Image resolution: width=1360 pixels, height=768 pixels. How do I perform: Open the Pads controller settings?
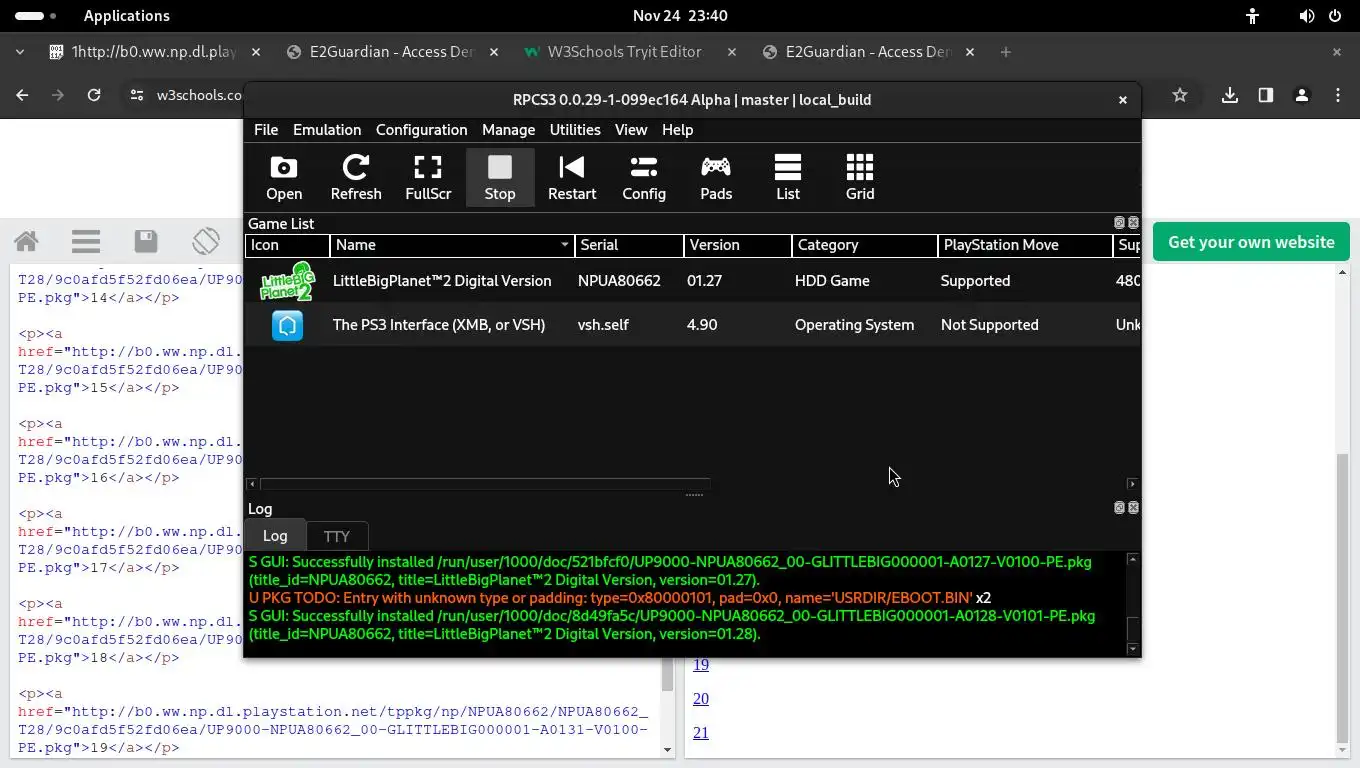point(716,178)
